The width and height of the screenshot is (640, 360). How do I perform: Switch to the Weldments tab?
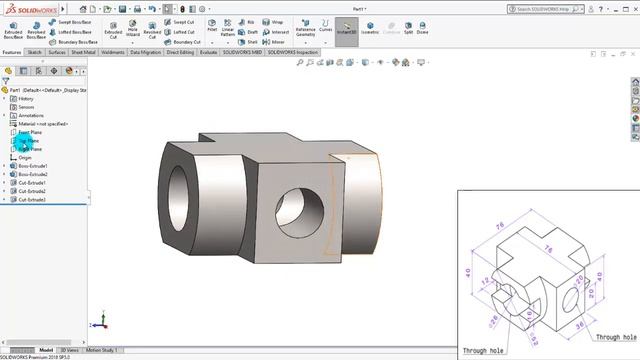click(113, 52)
